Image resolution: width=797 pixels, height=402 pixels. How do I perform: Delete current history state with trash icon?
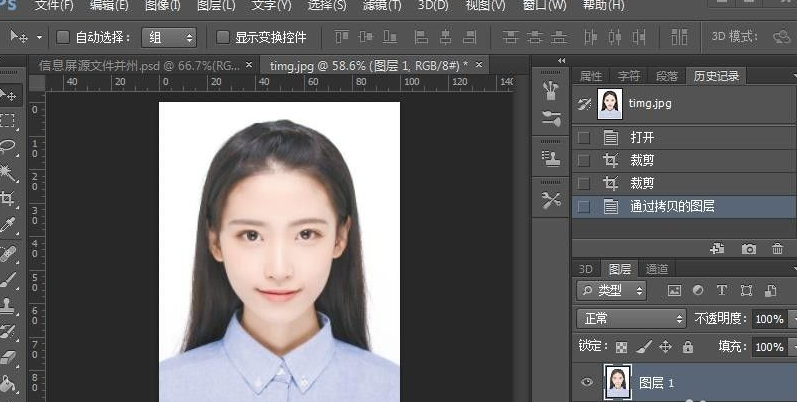[777, 249]
